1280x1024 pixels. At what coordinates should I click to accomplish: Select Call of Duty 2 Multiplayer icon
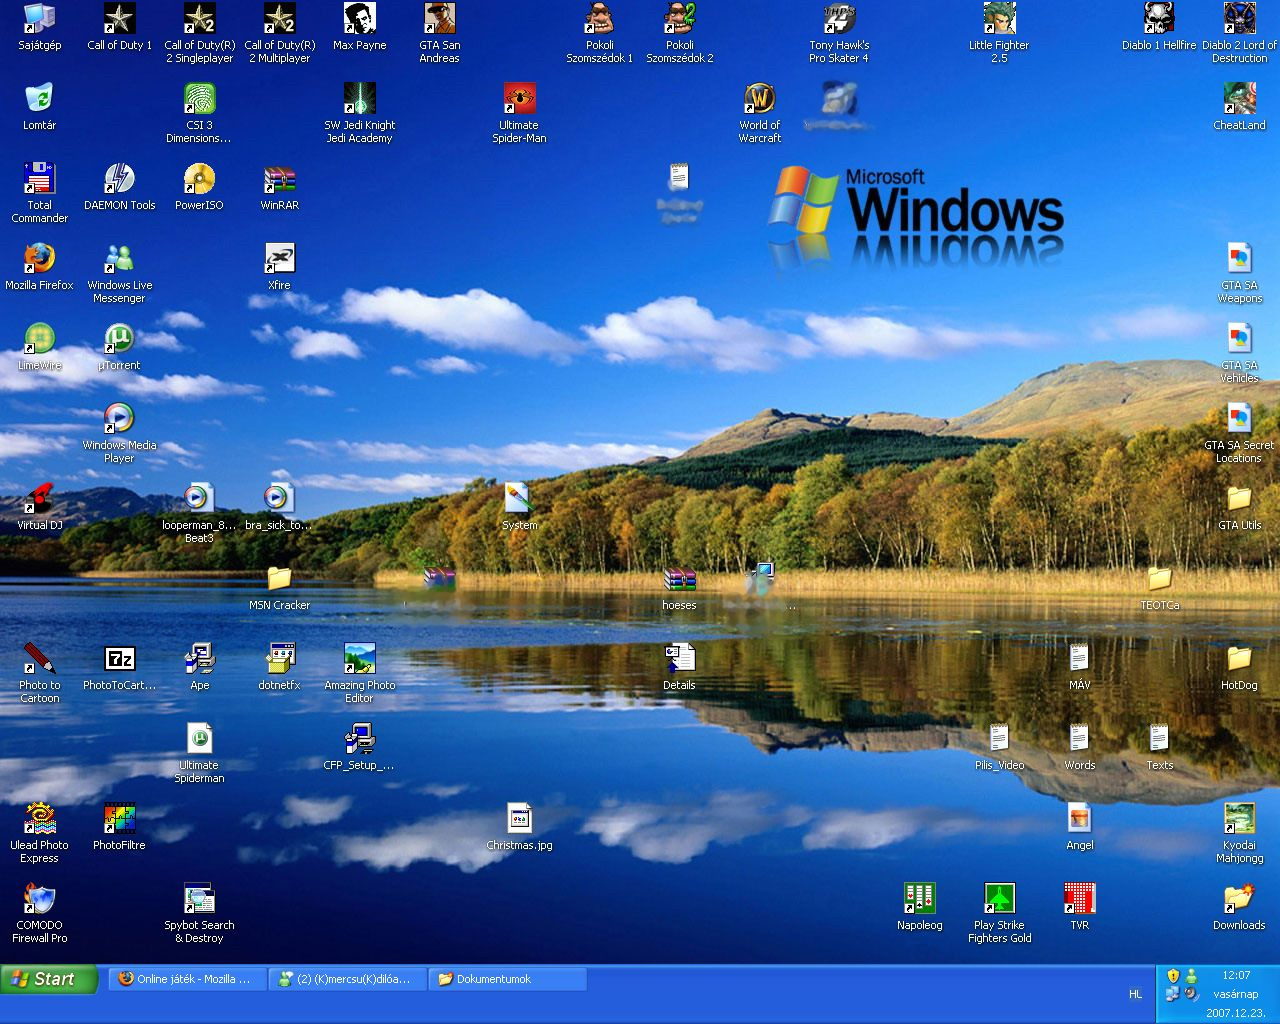coord(279,34)
